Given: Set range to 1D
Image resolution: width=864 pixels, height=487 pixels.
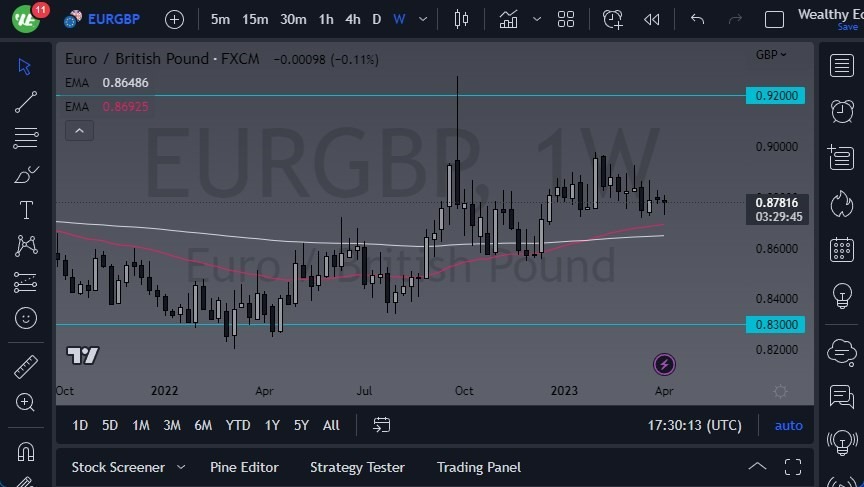Looking at the screenshot, I should pos(80,425).
